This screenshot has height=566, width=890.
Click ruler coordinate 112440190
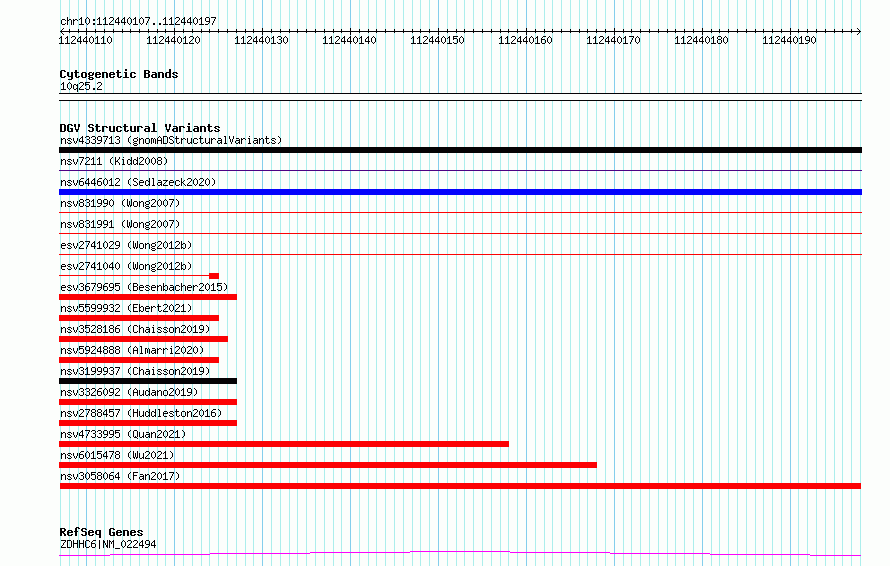pos(790,40)
